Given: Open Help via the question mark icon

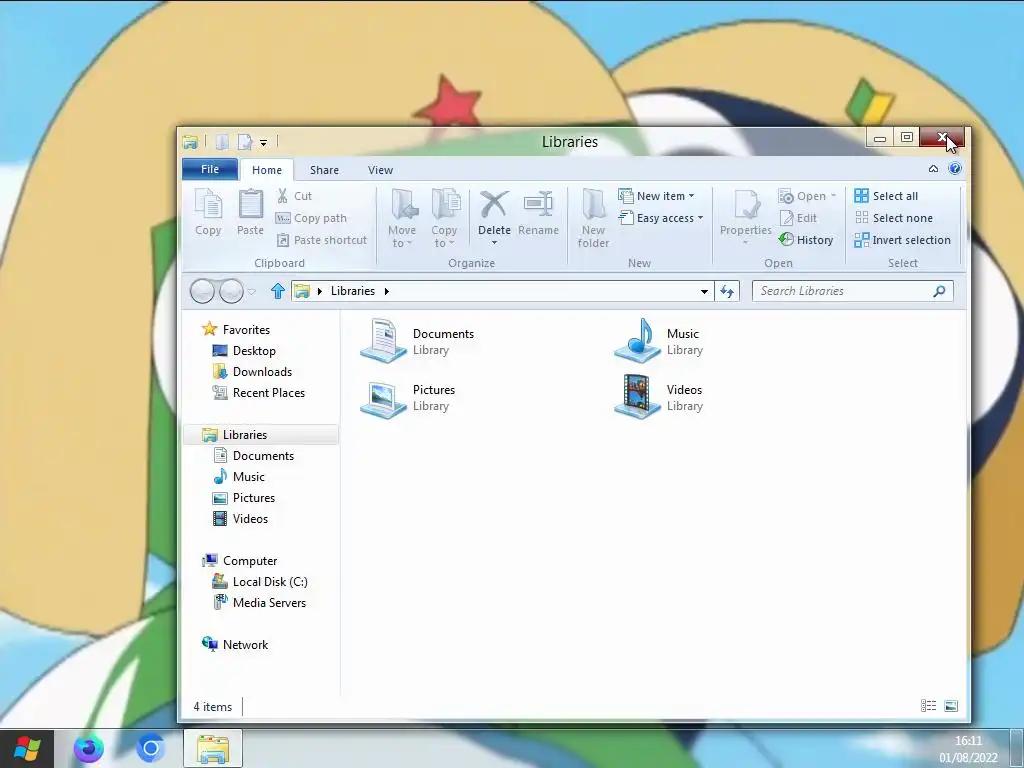Looking at the screenshot, I should click(x=955, y=168).
